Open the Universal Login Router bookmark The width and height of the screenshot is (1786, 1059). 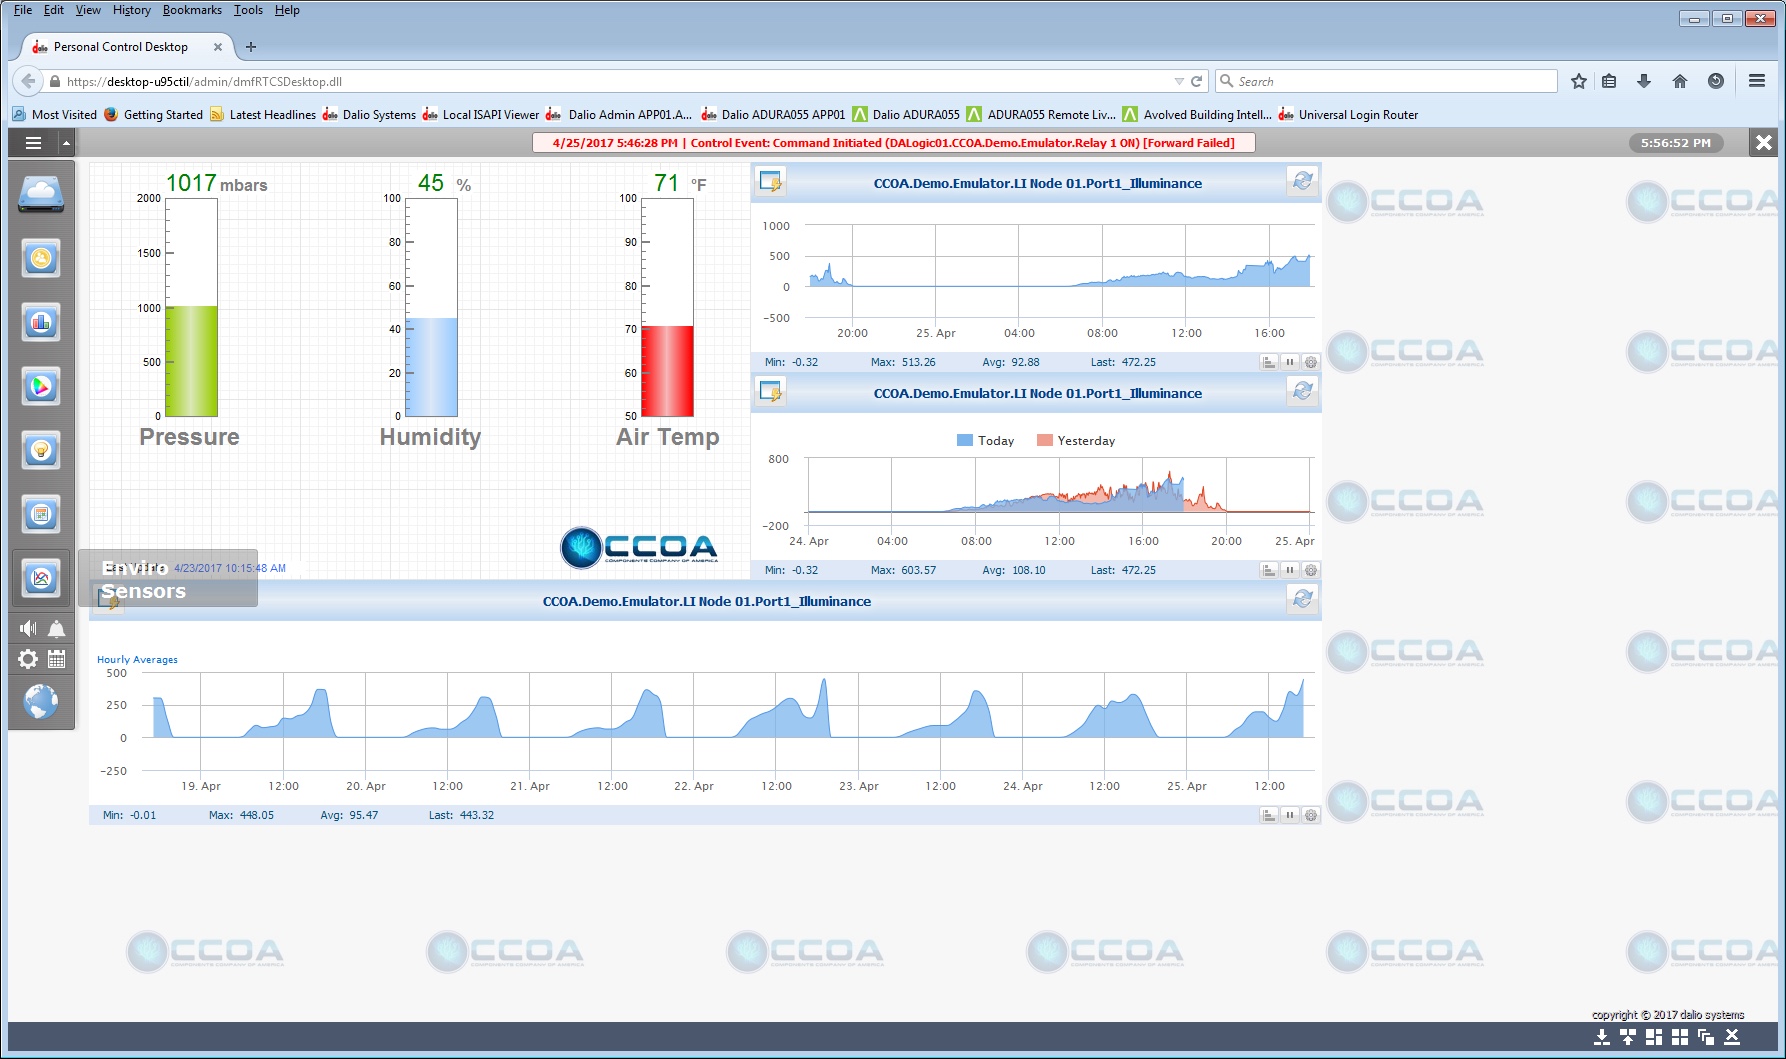(1348, 115)
